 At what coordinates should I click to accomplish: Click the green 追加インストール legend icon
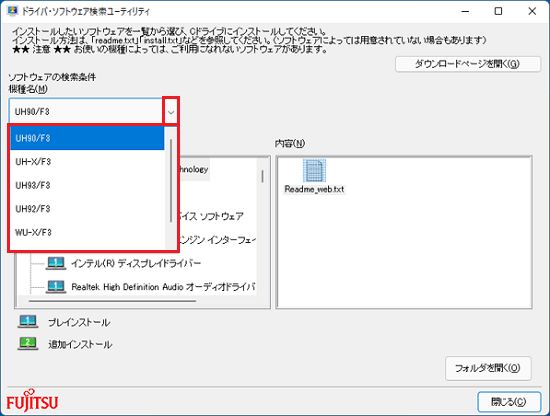tap(28, 344)
